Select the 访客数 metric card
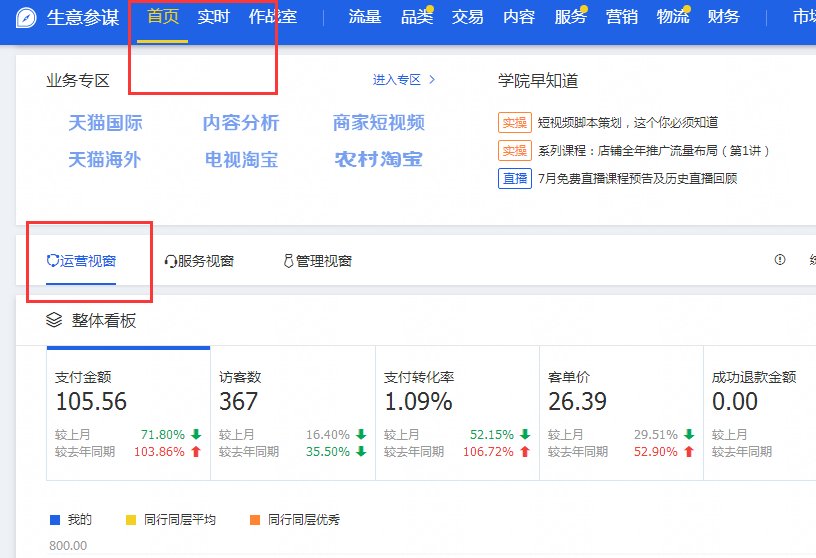 (293, 413)
